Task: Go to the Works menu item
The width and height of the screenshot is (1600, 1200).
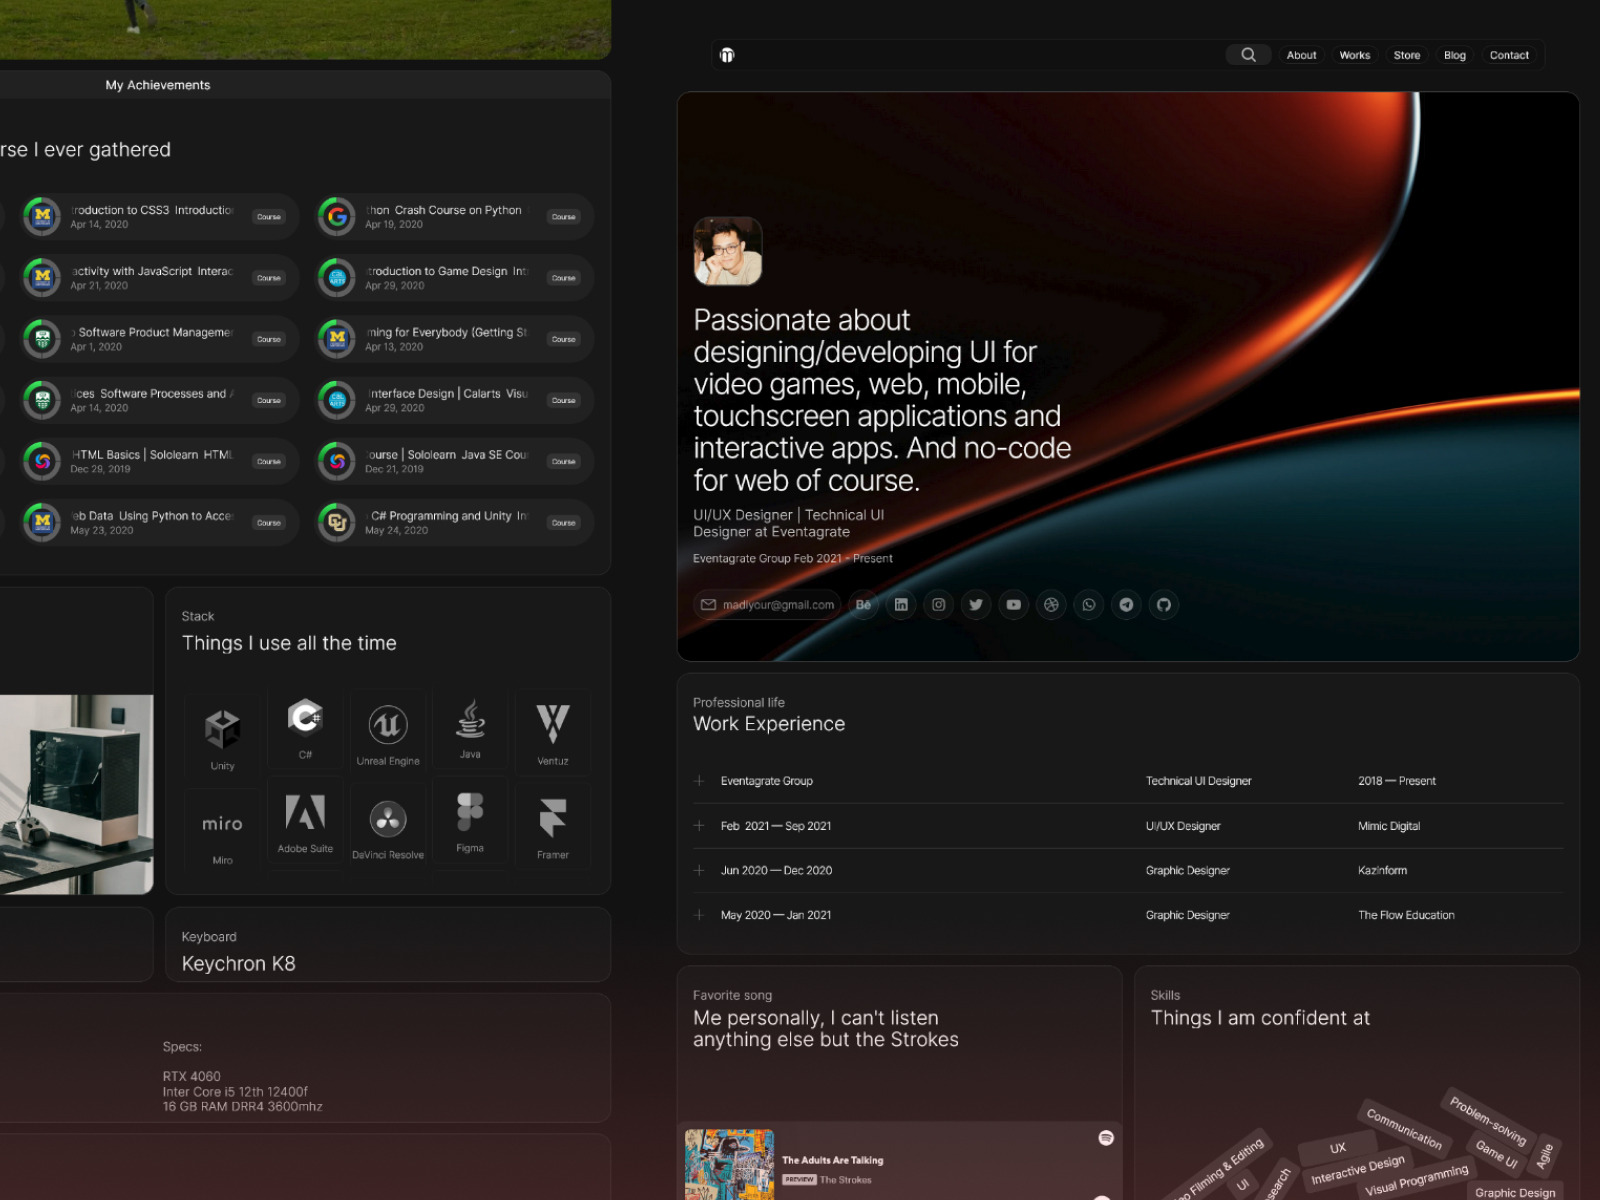Action: point(1354,55)
